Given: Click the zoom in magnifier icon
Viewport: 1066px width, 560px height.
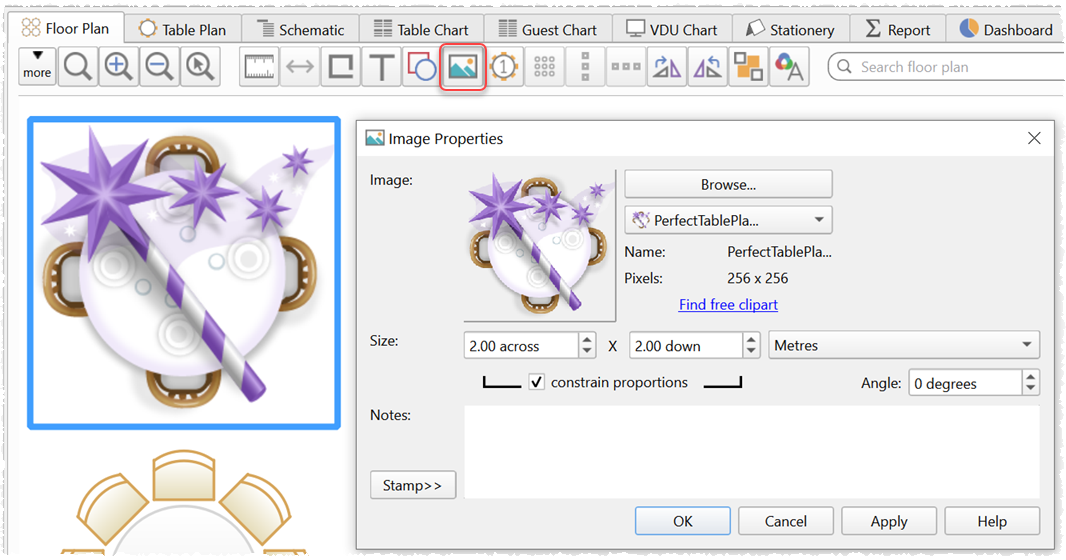Looking at the screenshot, I should tap(119, 67).
